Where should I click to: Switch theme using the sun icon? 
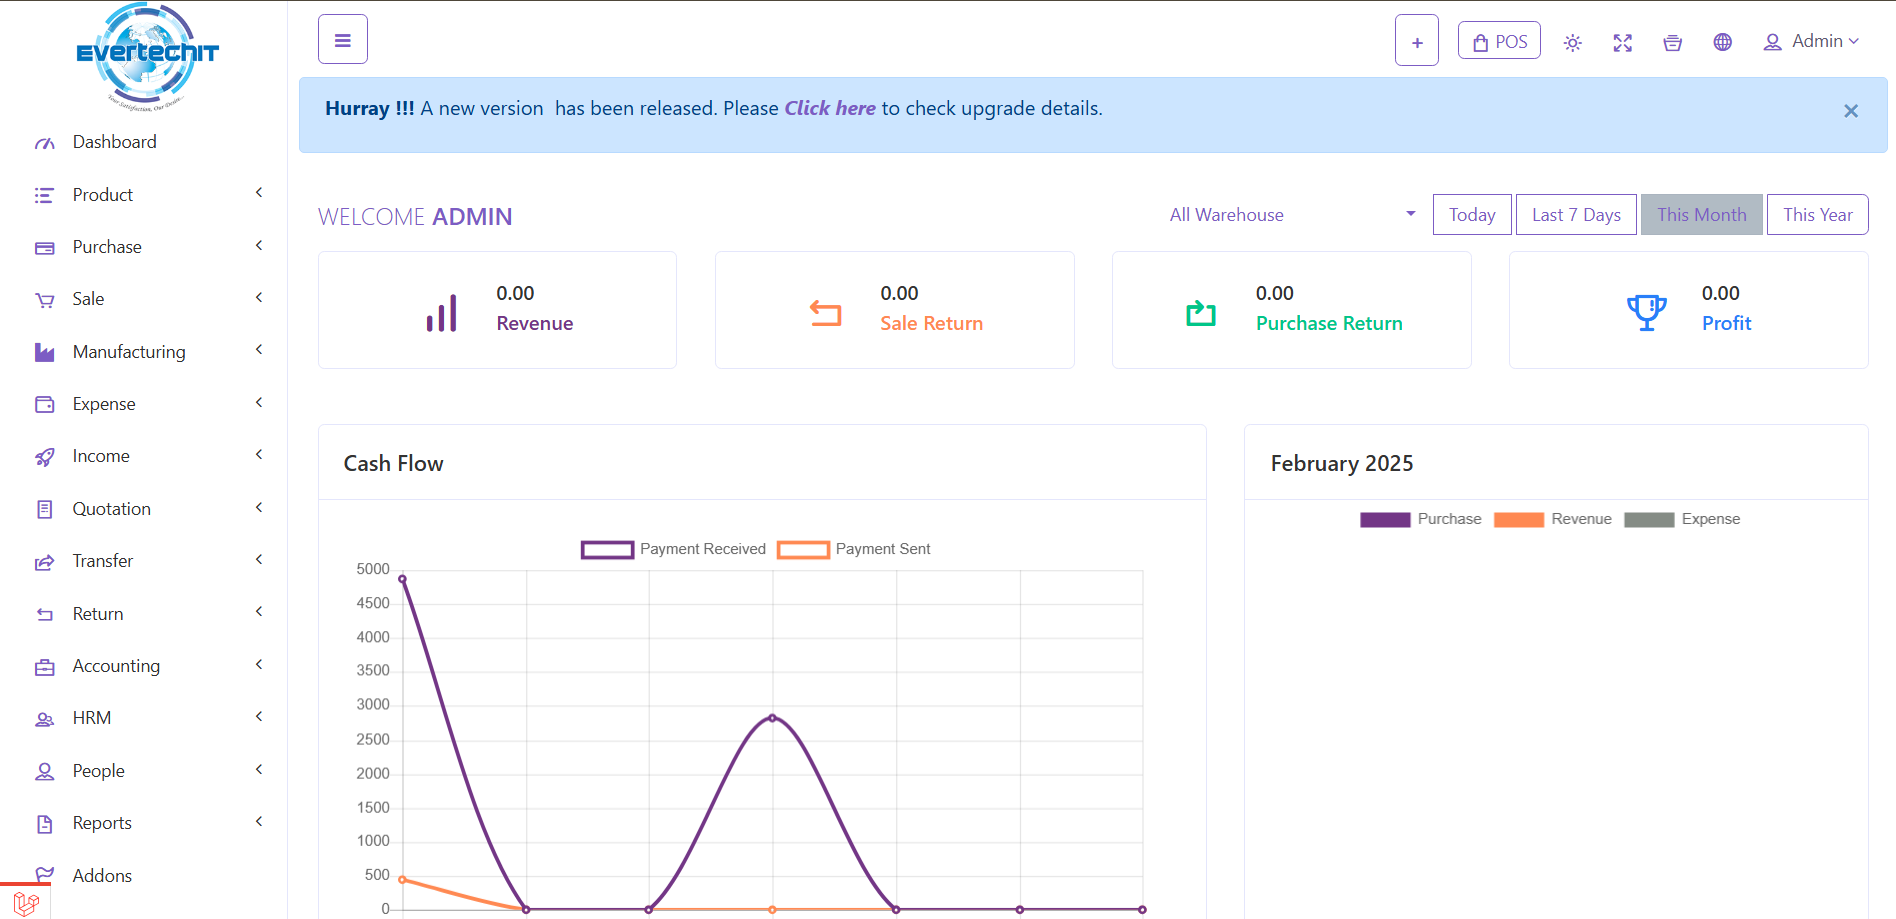1572,43
